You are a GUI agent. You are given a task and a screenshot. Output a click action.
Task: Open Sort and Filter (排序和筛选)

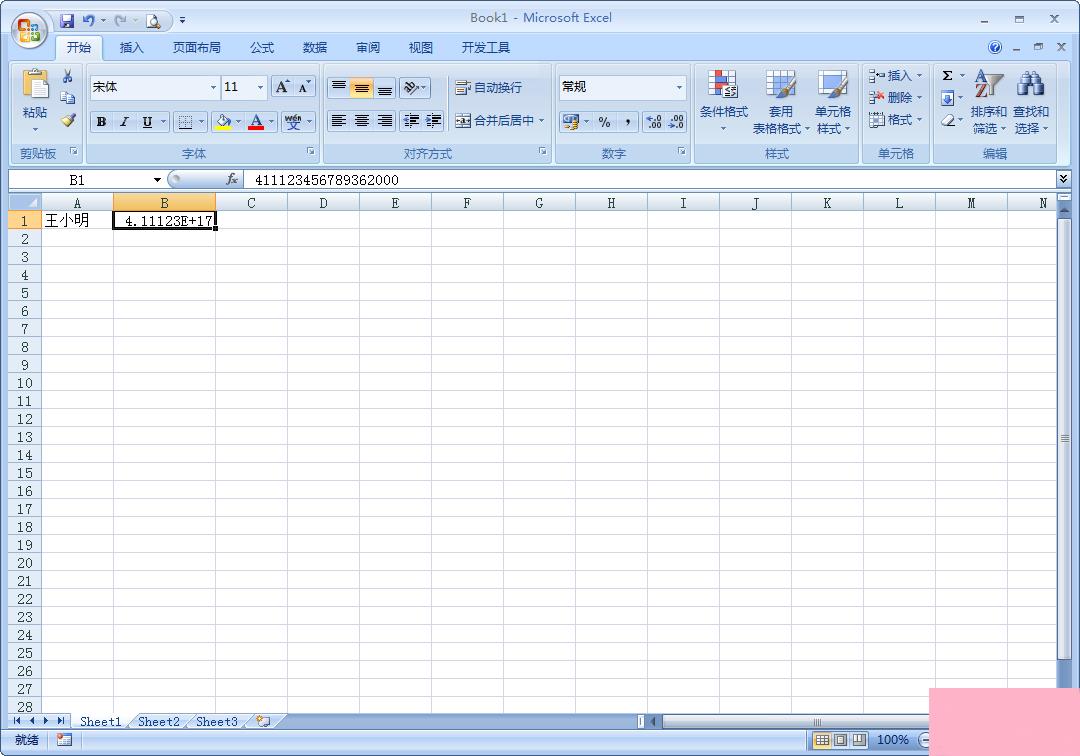pos(988,101)
